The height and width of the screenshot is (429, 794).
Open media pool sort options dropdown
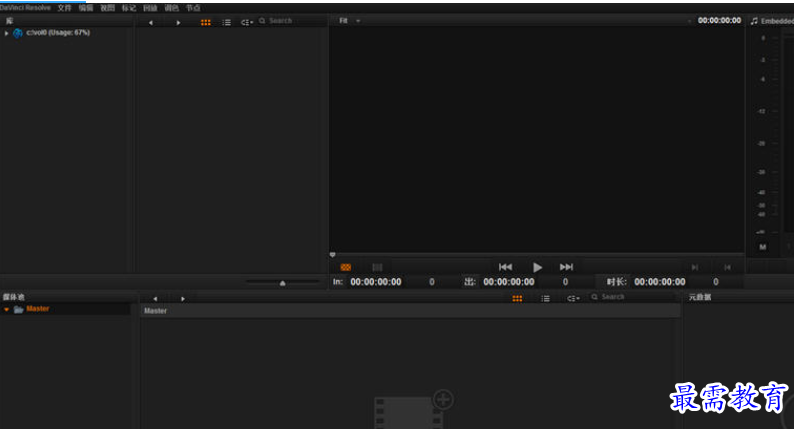(x=573, y=299)
